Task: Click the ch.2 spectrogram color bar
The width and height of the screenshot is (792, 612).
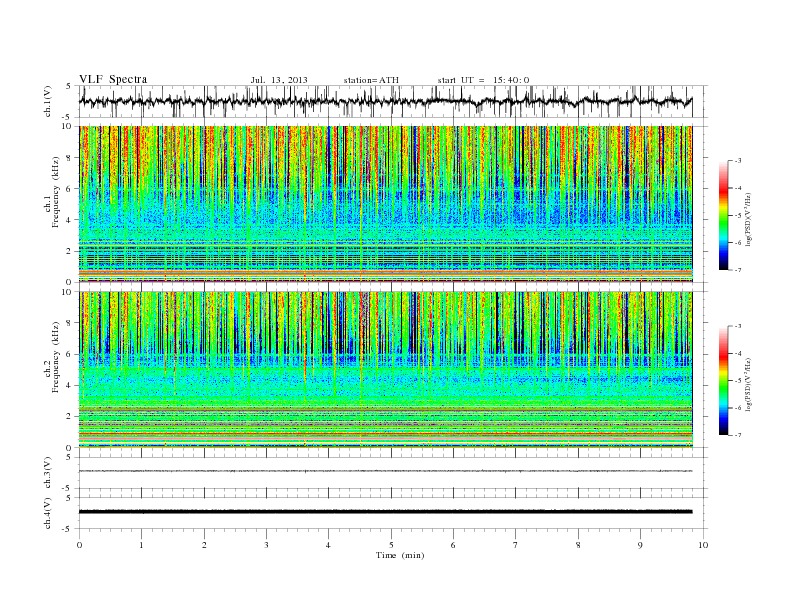Action: (x=723, y=380)
